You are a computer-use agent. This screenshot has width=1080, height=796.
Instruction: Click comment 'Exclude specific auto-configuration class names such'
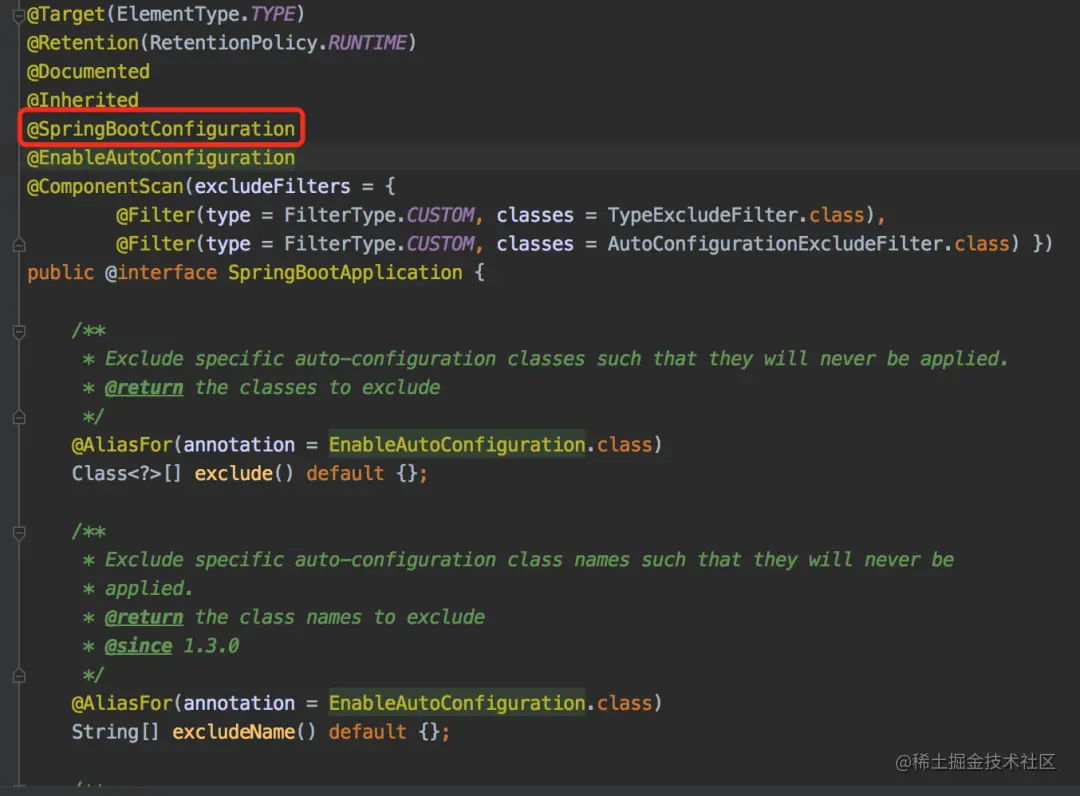point(395,560)
